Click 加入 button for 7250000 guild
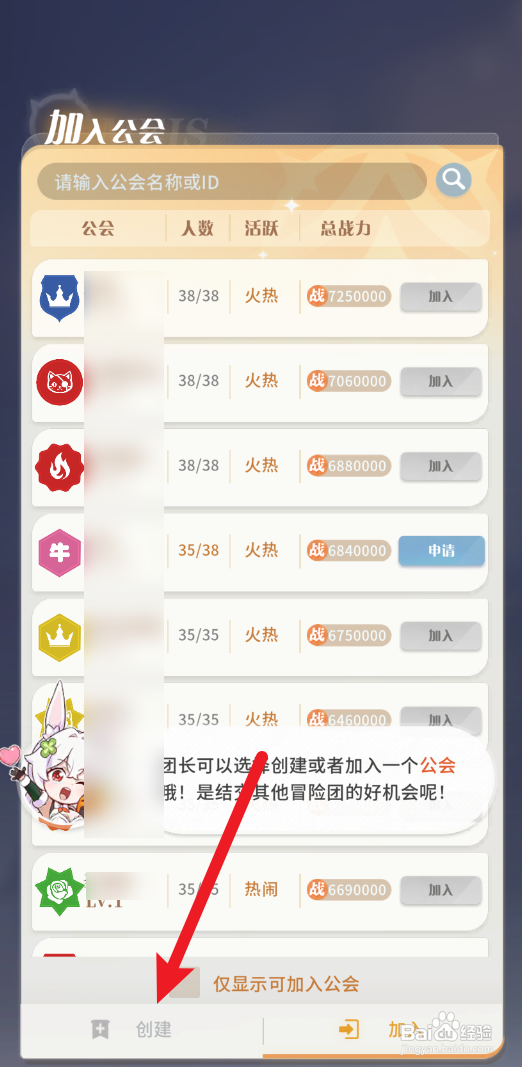The image size is (522, 1067). pos(441,297)
